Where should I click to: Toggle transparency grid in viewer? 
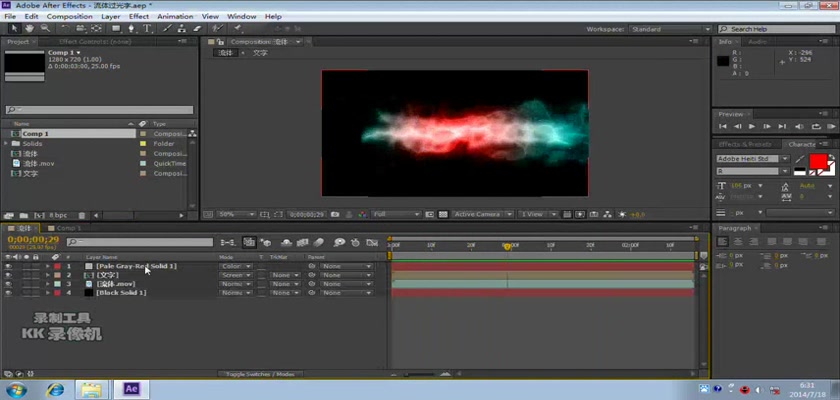(x=443, y=214)
